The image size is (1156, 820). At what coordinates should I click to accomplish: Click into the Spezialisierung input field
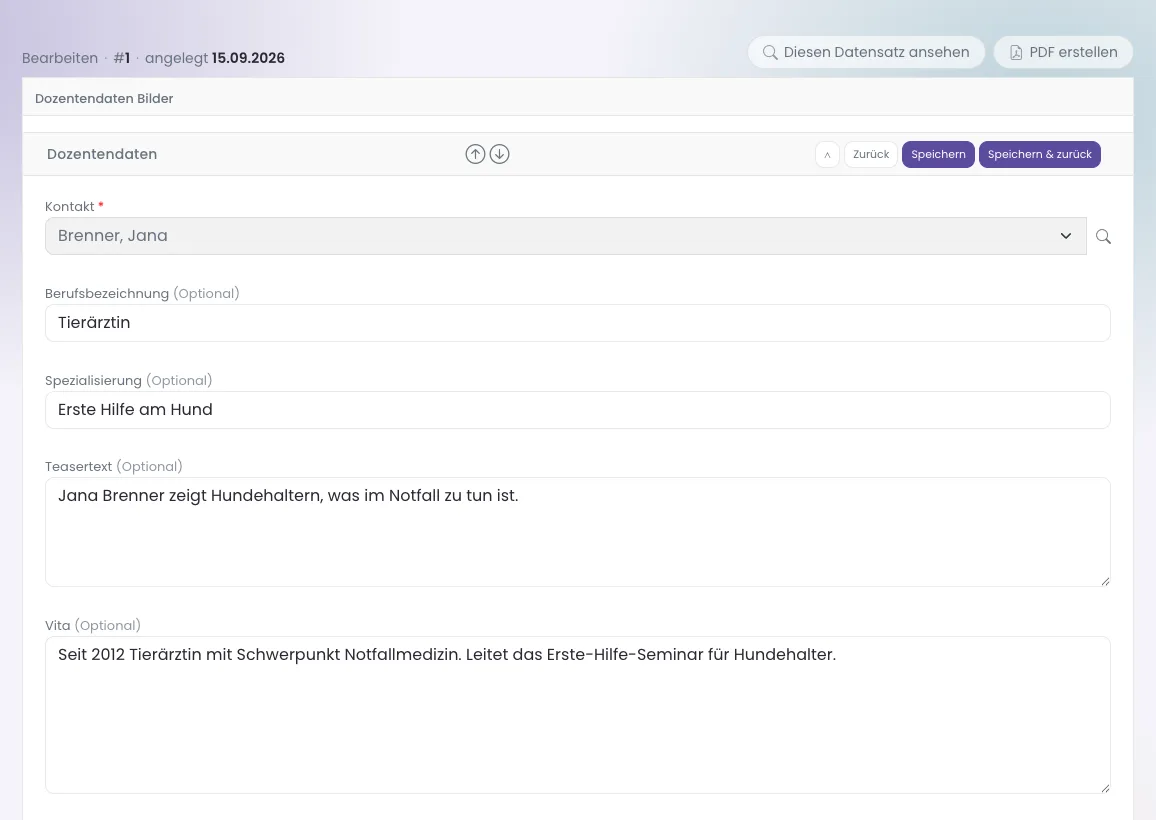[577, 410]
